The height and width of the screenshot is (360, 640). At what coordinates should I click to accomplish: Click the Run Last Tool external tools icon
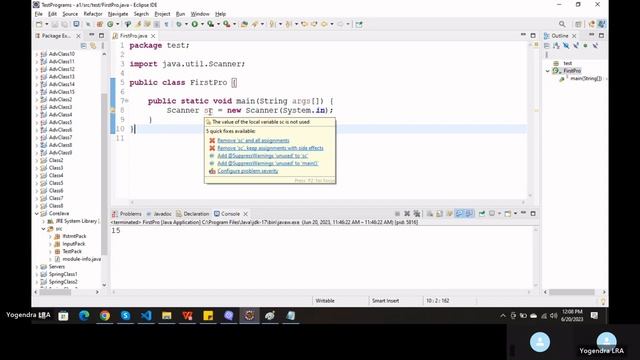click(227, 24)
